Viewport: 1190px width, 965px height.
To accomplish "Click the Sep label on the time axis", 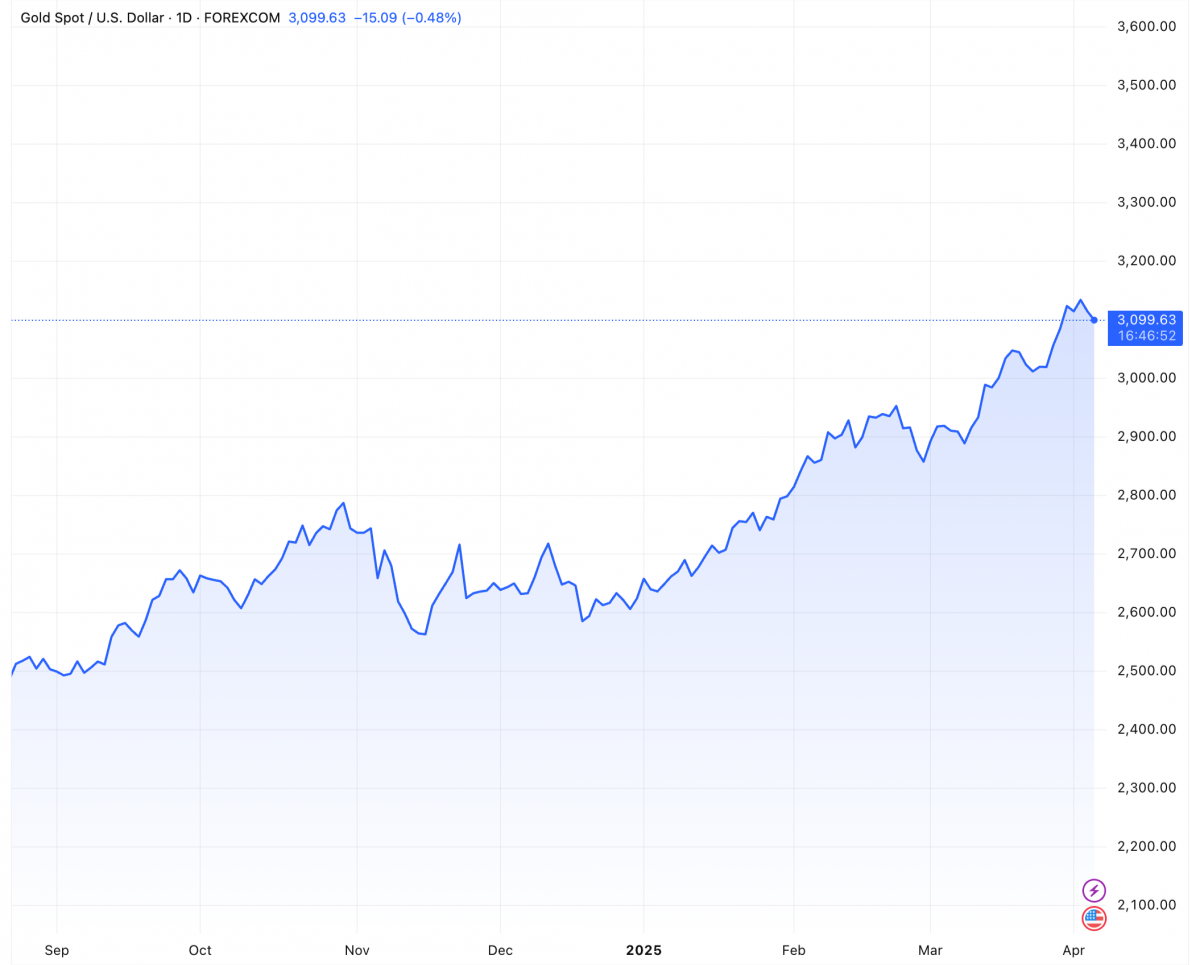I will click(57, 950).
